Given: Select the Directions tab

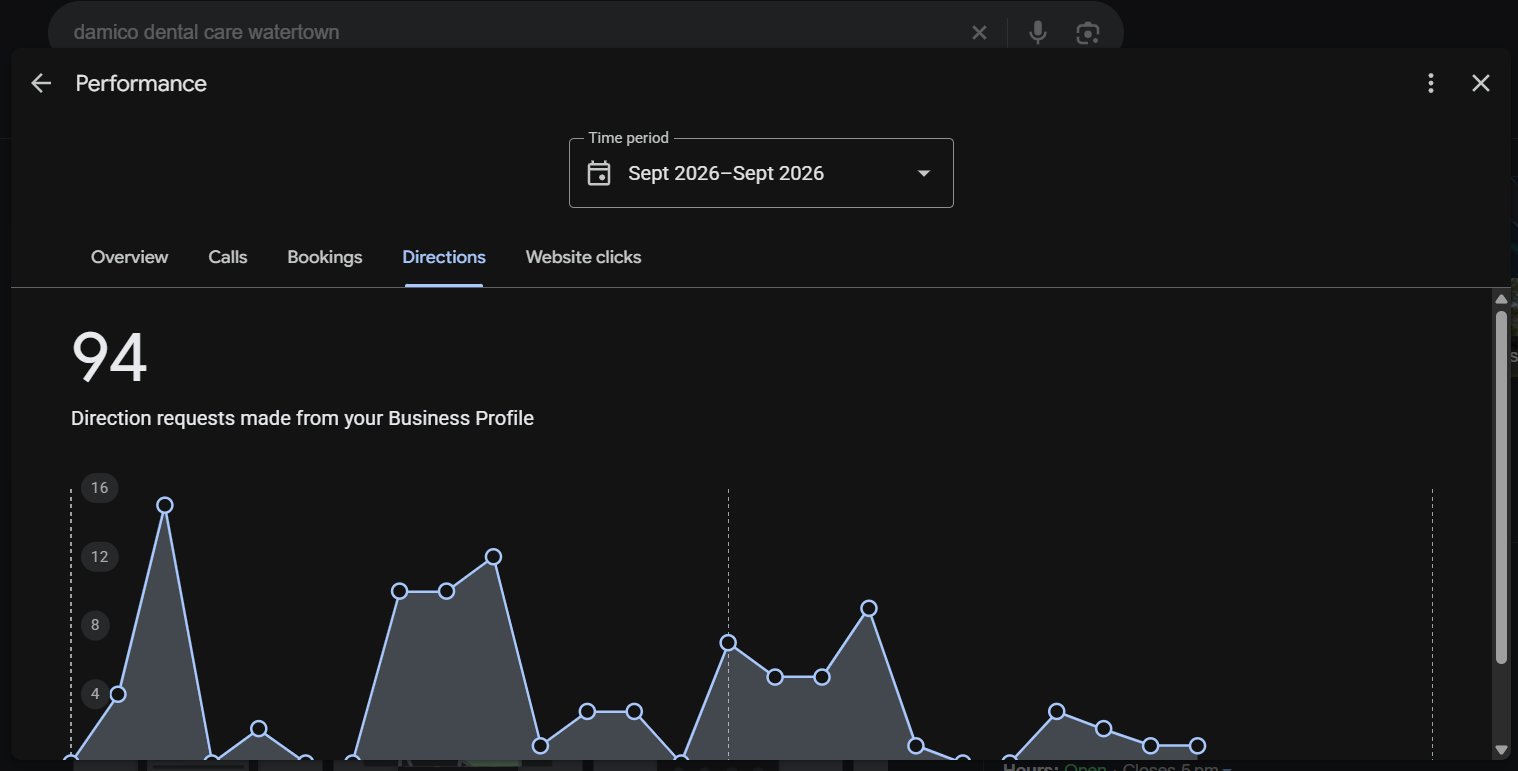Looking at the screenshot, I should 444,257.
